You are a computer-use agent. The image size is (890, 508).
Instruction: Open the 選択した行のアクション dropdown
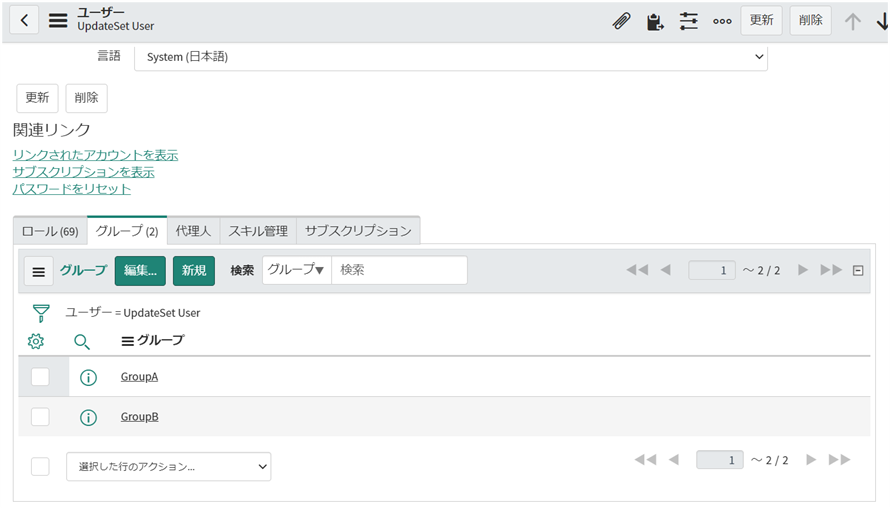click(x=169, y=467)
